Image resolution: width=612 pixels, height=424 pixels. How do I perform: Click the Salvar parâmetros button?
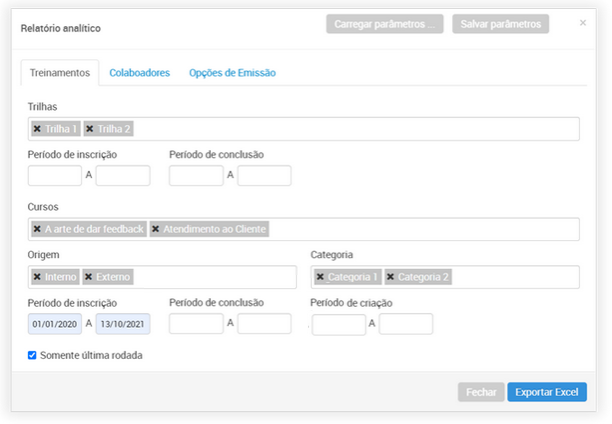tap(500, 24)
